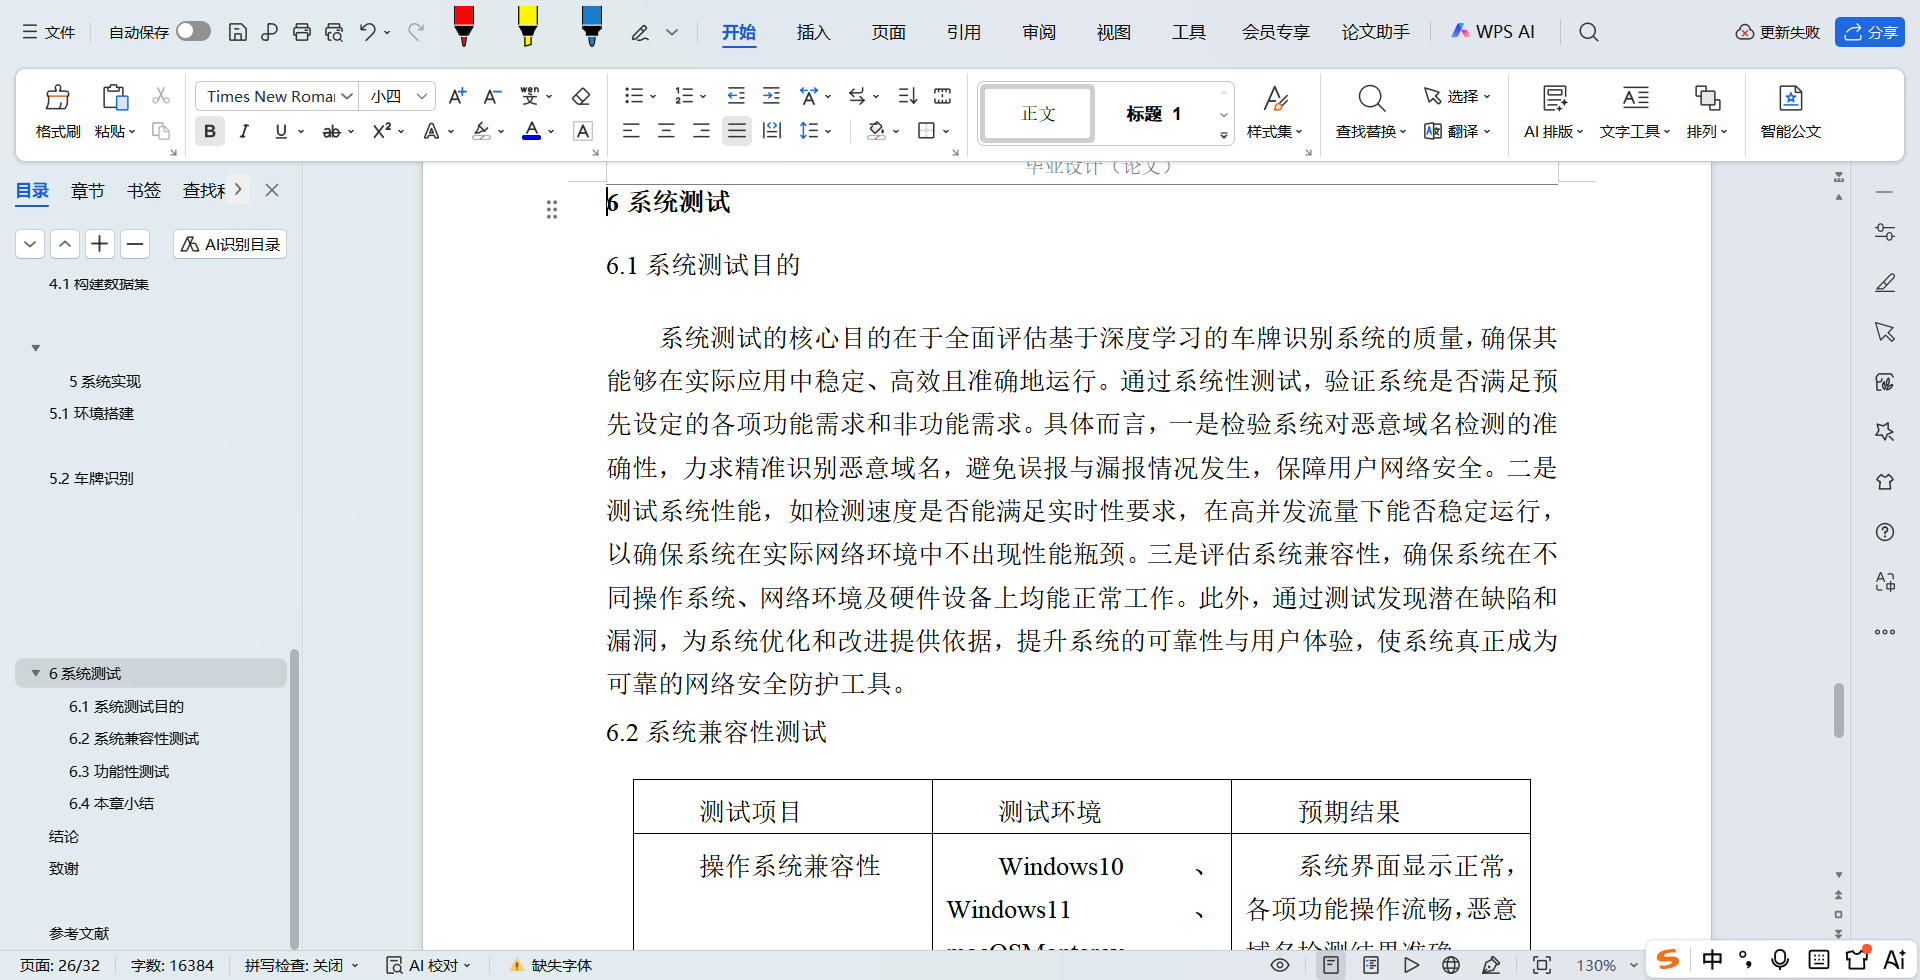Click the bulleted list icon
The image size is (1920, 980).
coord(633,96)
